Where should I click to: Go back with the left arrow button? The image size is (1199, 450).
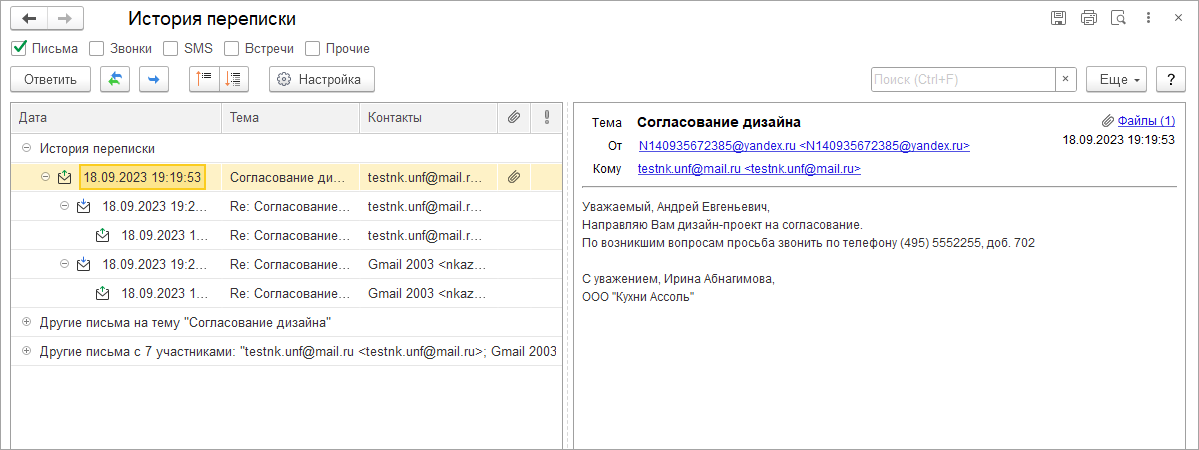click(x=29, y=18)
